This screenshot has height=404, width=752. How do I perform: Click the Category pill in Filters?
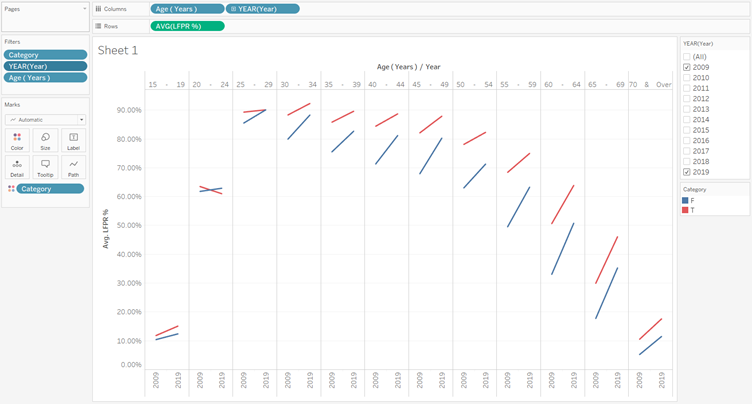tap(45, 55)
